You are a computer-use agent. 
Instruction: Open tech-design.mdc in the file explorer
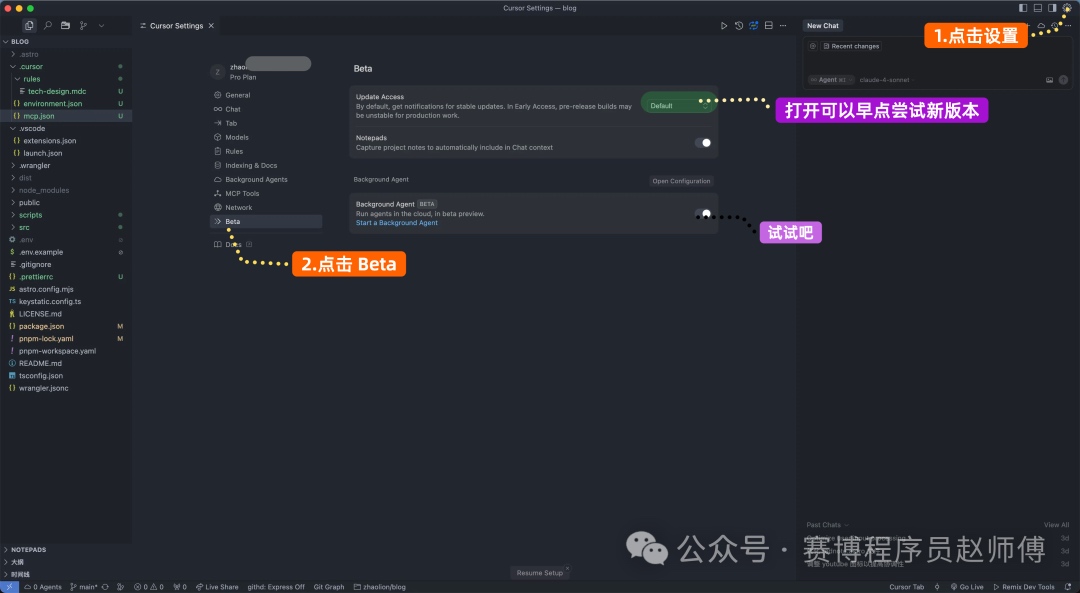66,92
